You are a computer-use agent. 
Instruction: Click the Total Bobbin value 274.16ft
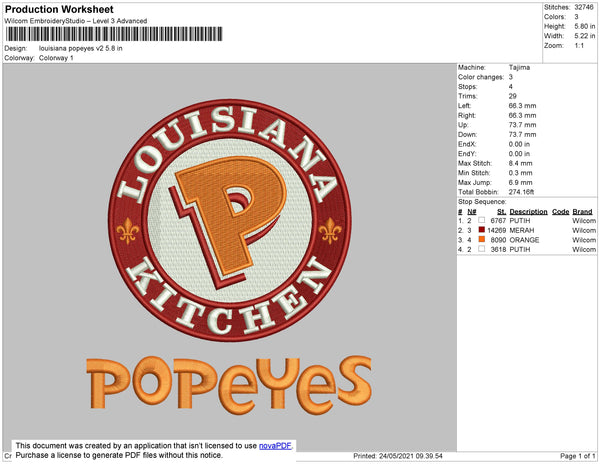tap(521, 192)
